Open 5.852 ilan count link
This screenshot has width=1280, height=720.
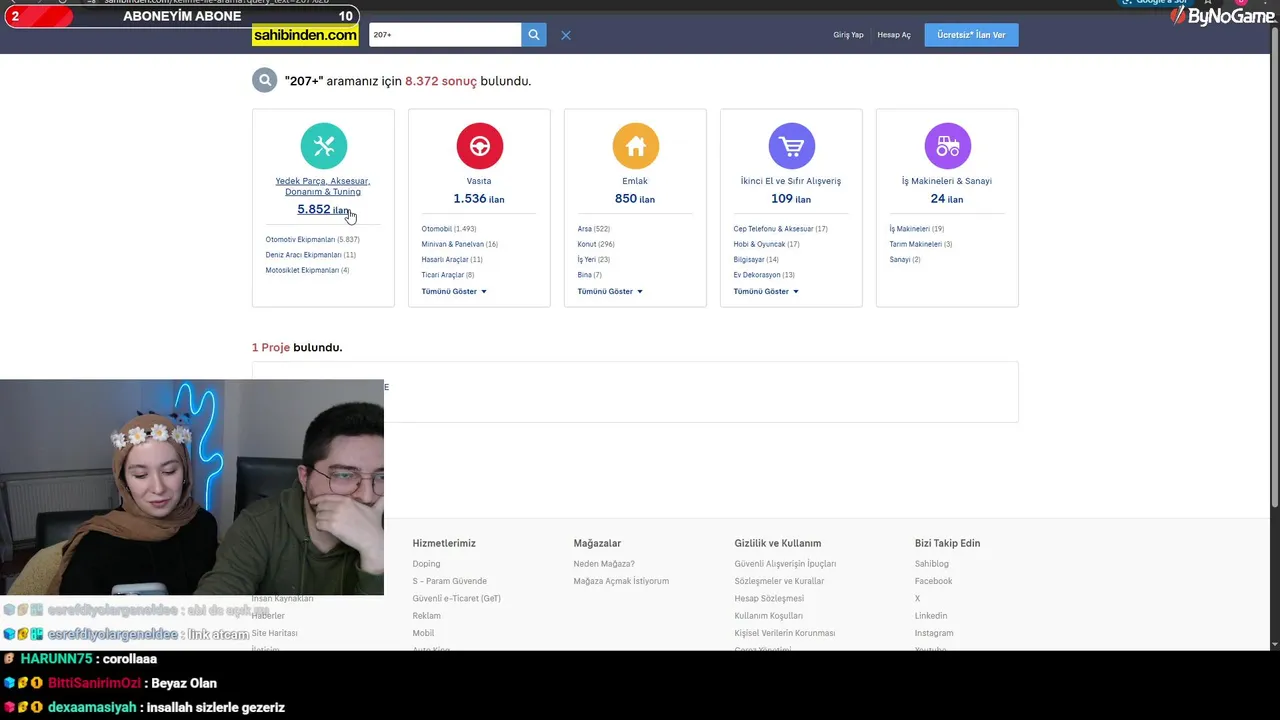[323, 210]
